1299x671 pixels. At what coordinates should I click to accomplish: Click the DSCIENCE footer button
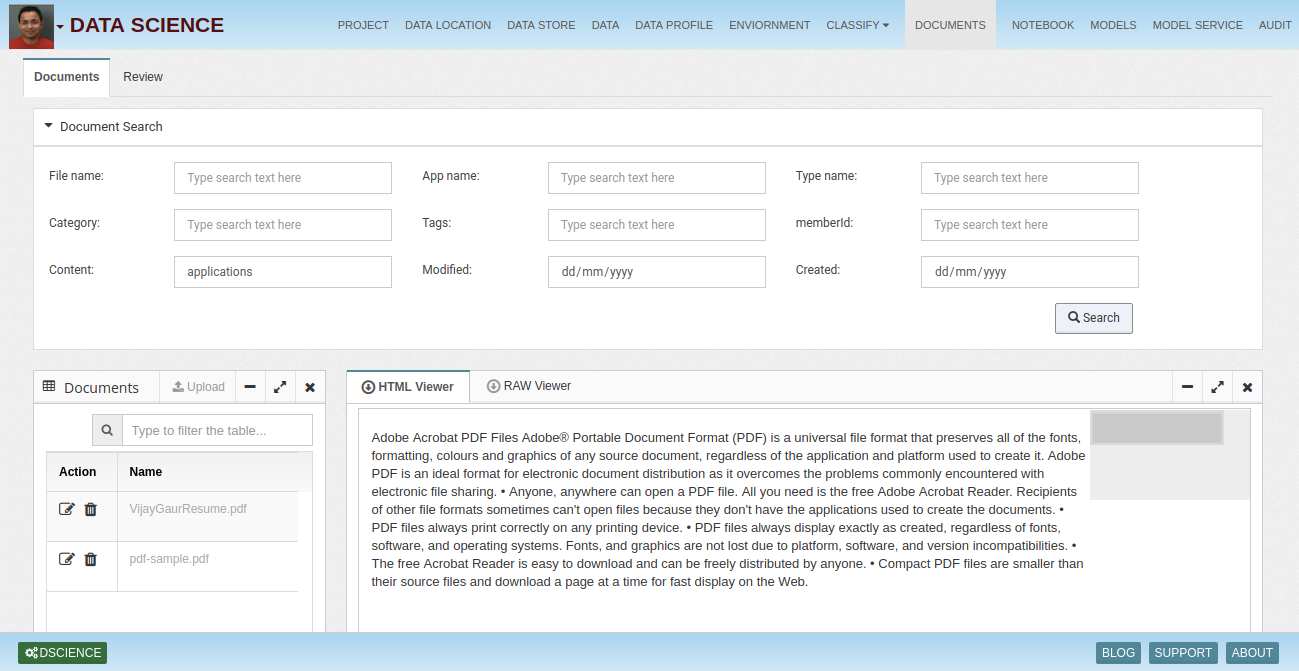(63, 653)
